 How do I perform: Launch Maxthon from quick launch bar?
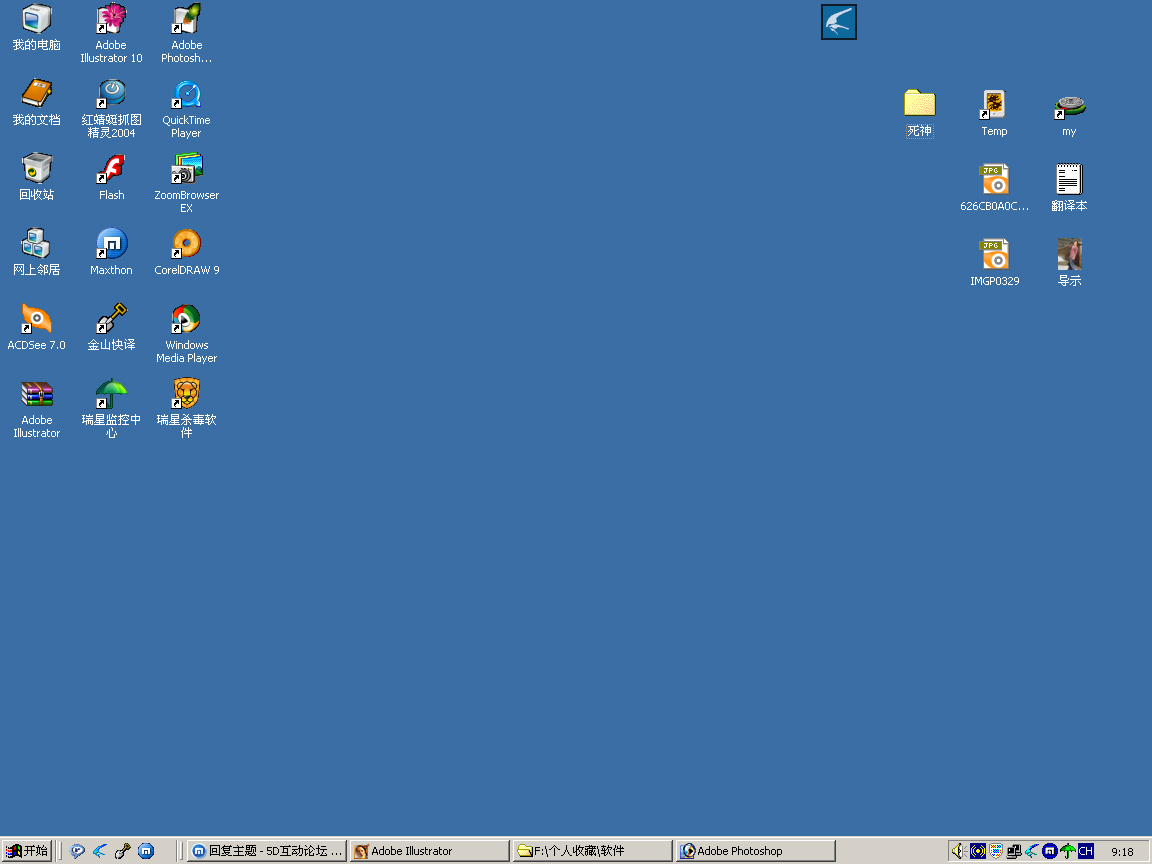[x=146, y=851]
